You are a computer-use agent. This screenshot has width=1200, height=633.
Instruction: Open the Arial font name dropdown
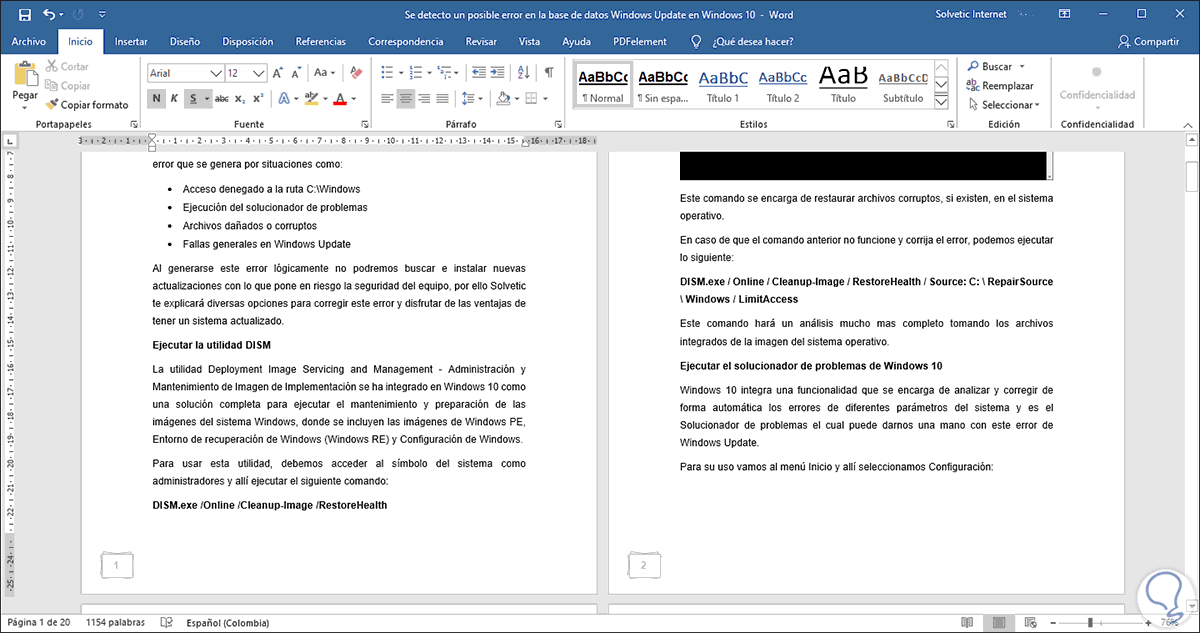tap(216, 73)
